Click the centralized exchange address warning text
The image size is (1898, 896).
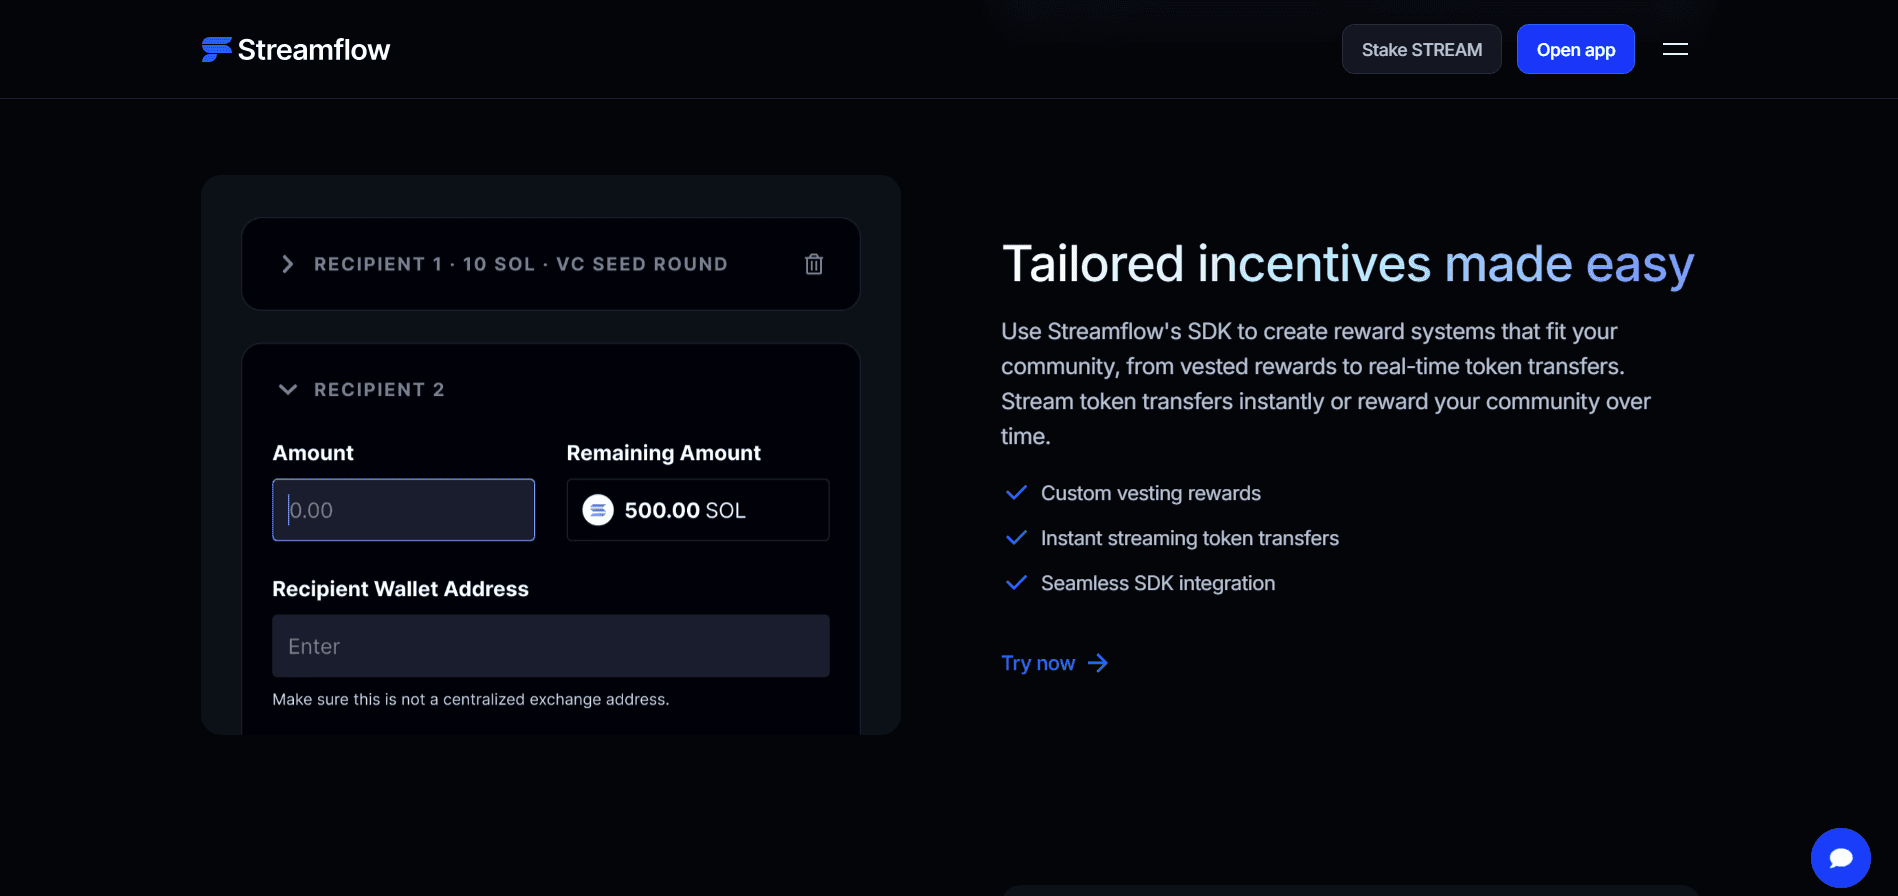471,700
